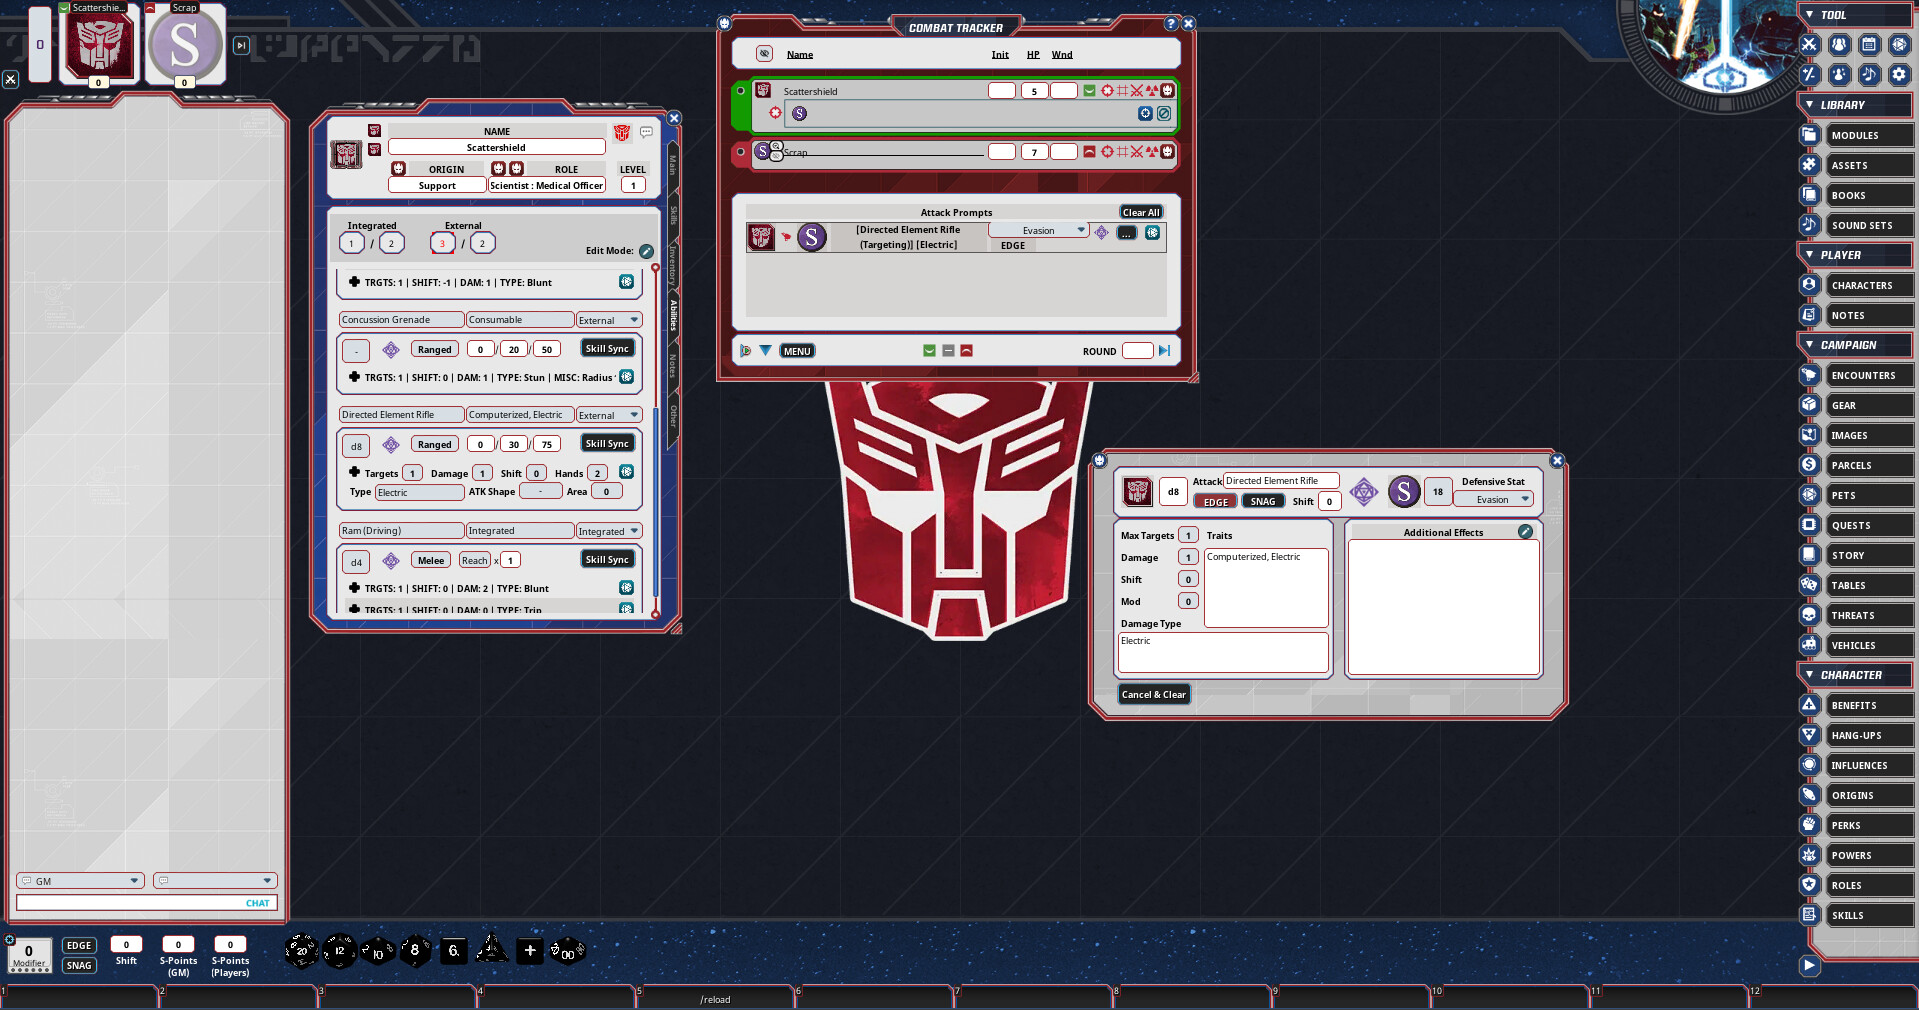The height and width of the screenshot is (1010, 1919).
Task: Click the crosshair targeting icon on Scattershield's row
Action: (x=1108, y=91)
